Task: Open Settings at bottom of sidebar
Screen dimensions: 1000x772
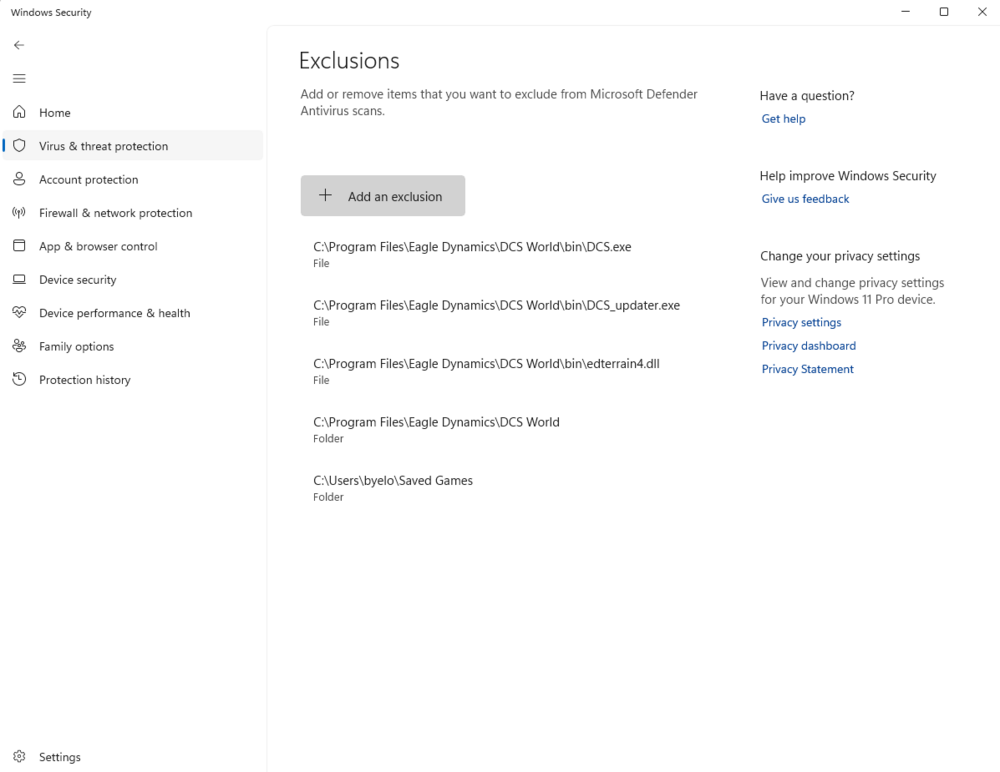Action: (x=59, y=757)
